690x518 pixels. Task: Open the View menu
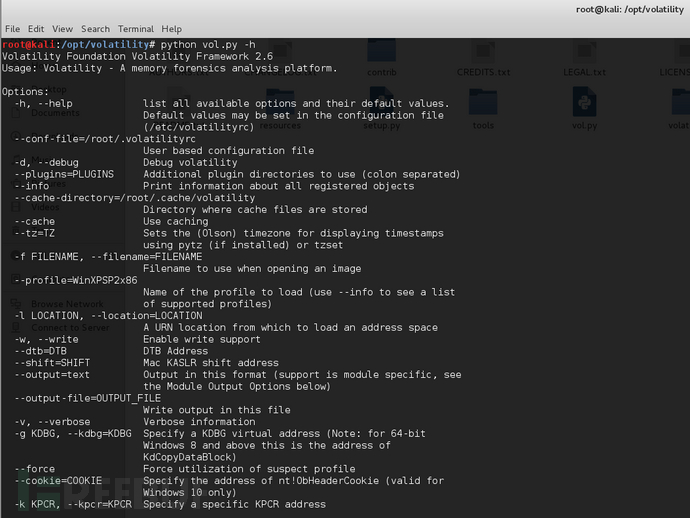pyautogui.click(x=62, y=29)
